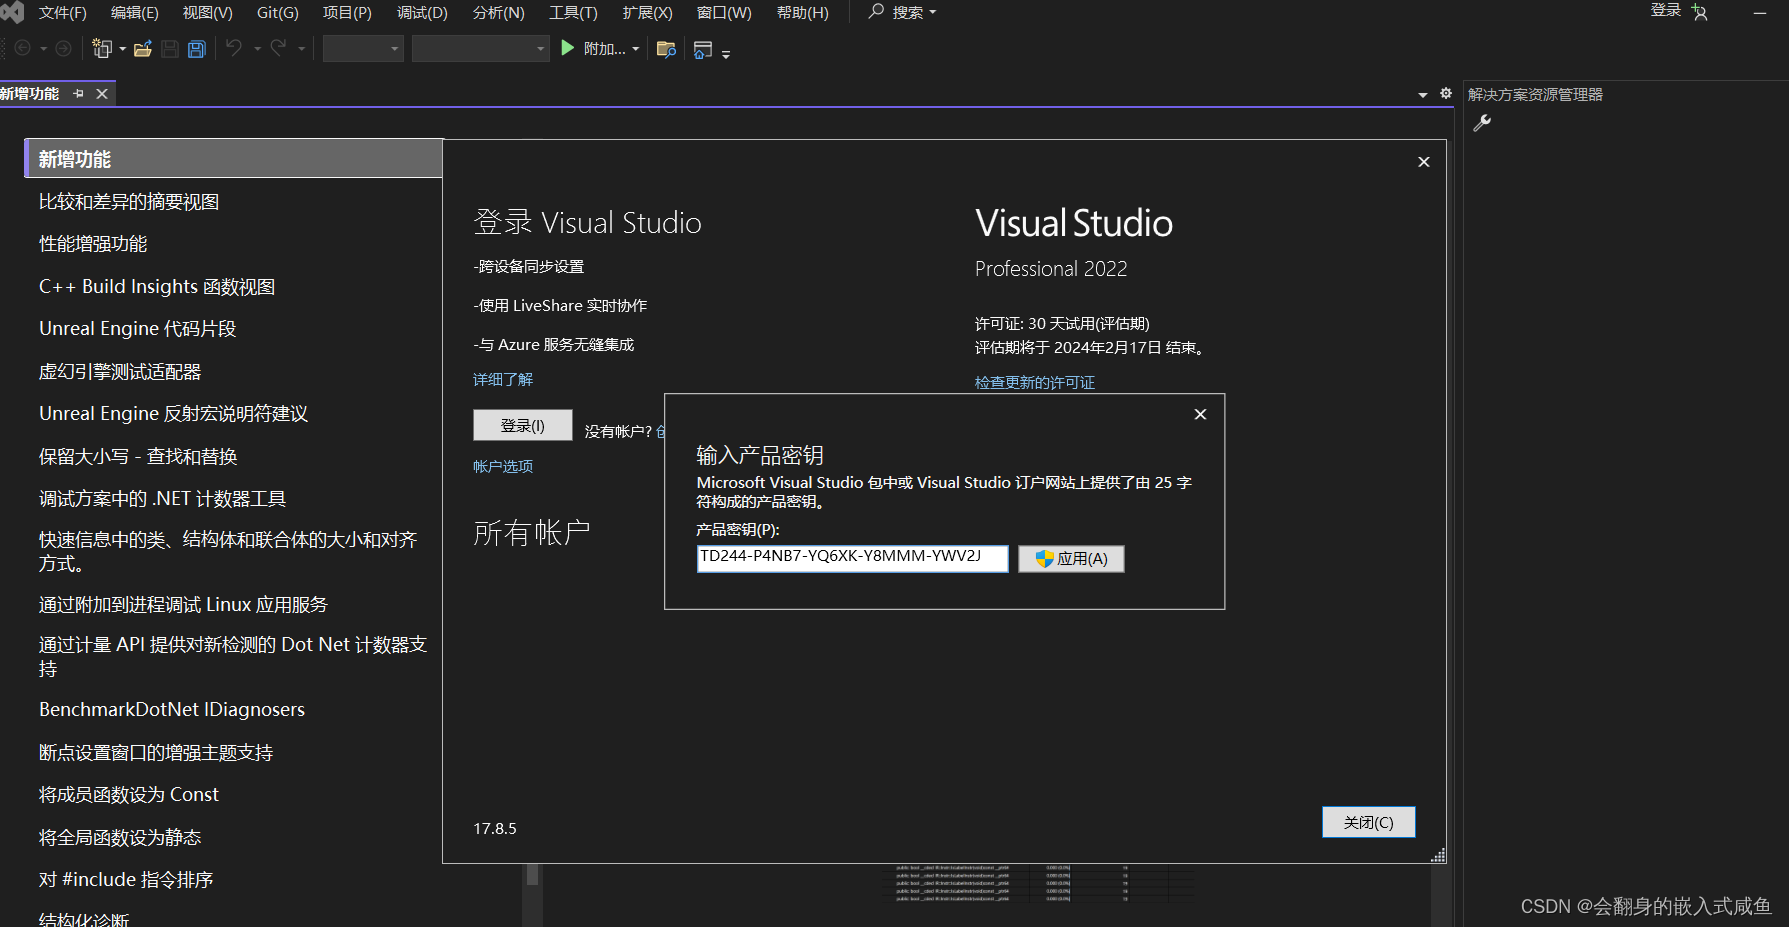Open the 搜索 dropdown in the title bar
This screenshot has height=927, width=1789.
[914, 12]
